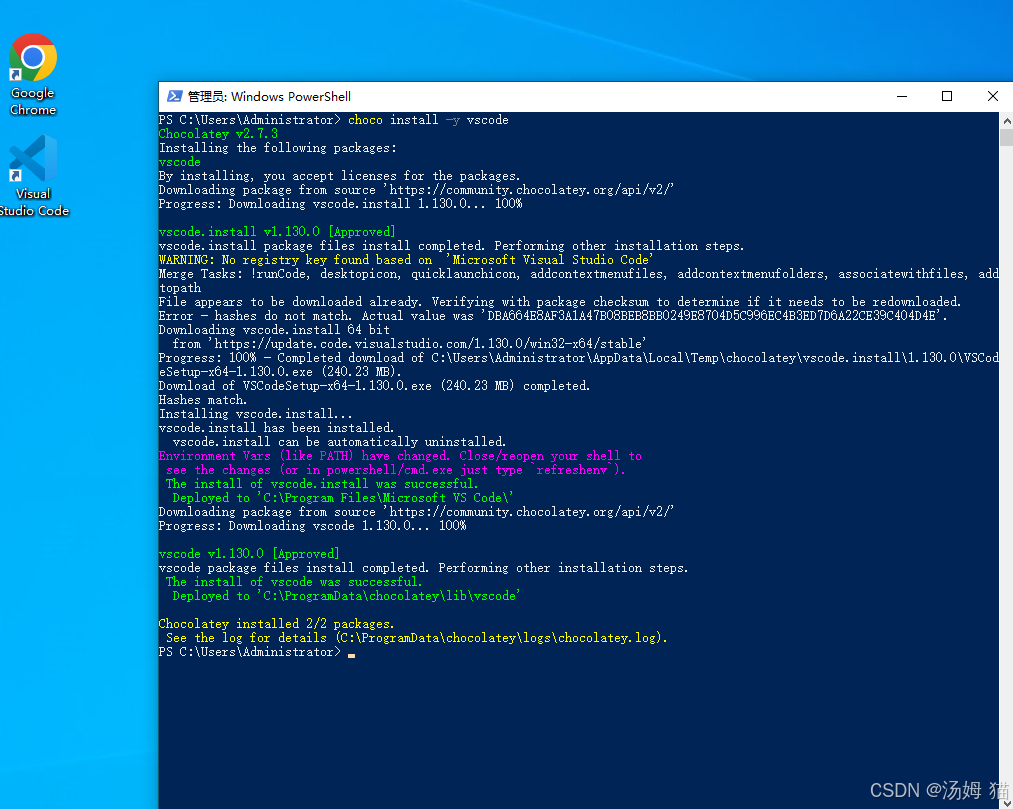Click 'The install of vscode.install was successful' line
The height and width of the screenshot is (809, 1013).
click(x=322, y=483)
